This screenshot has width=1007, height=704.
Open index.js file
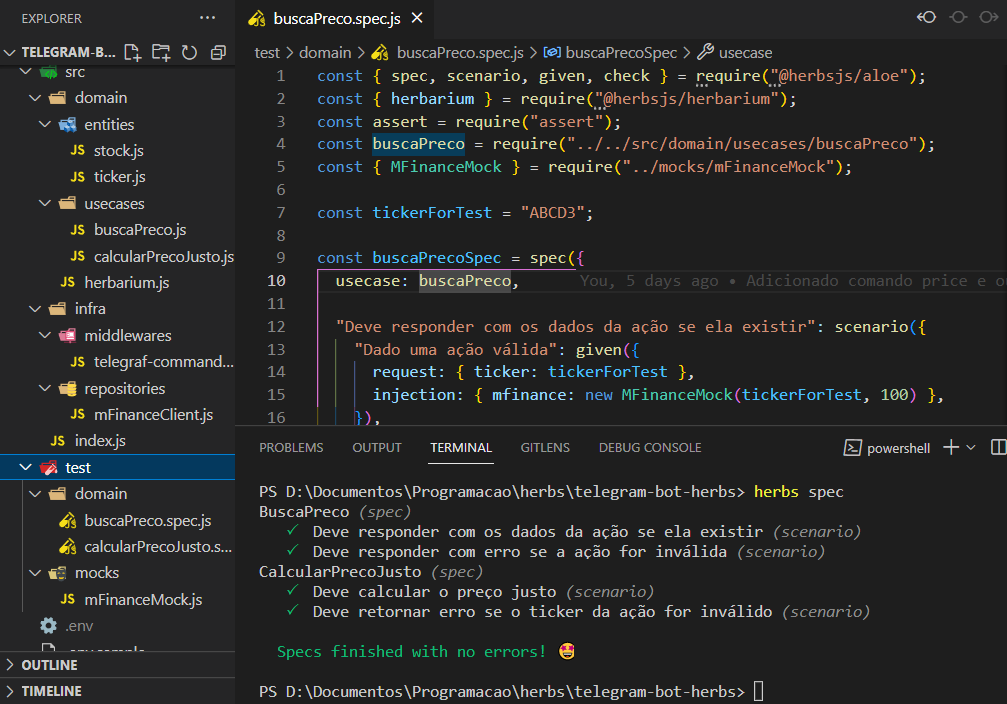coord(100,441)
